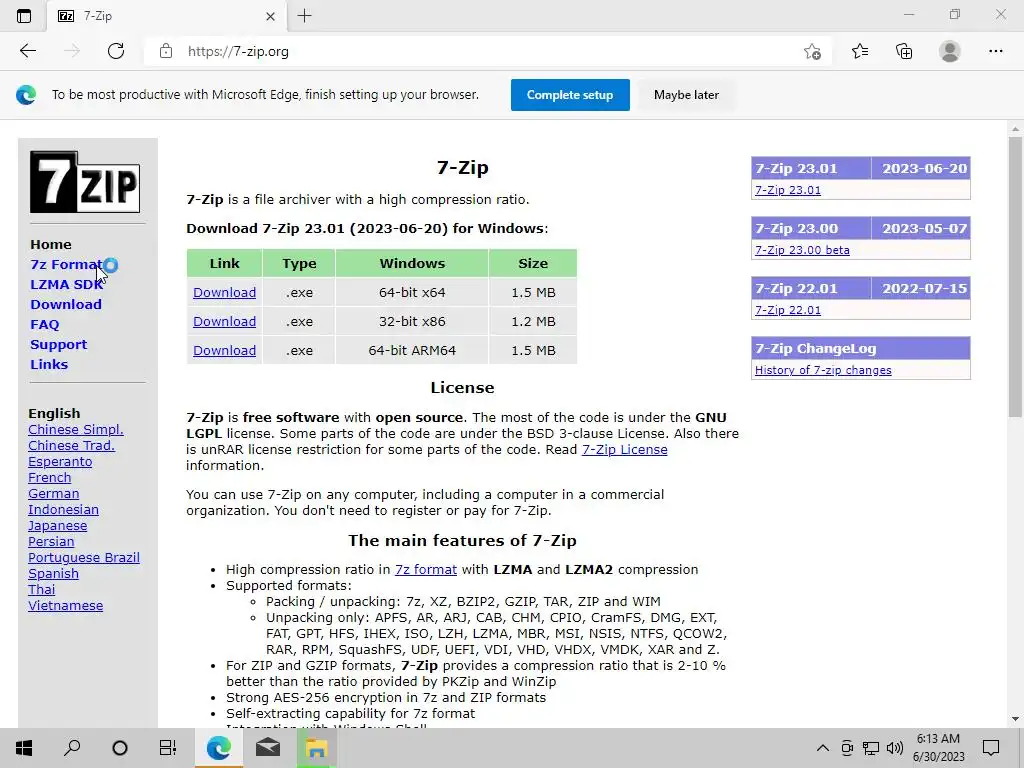Open Home in site navigation
This screenshot has width=1024, height=768.
coord(51,244)
